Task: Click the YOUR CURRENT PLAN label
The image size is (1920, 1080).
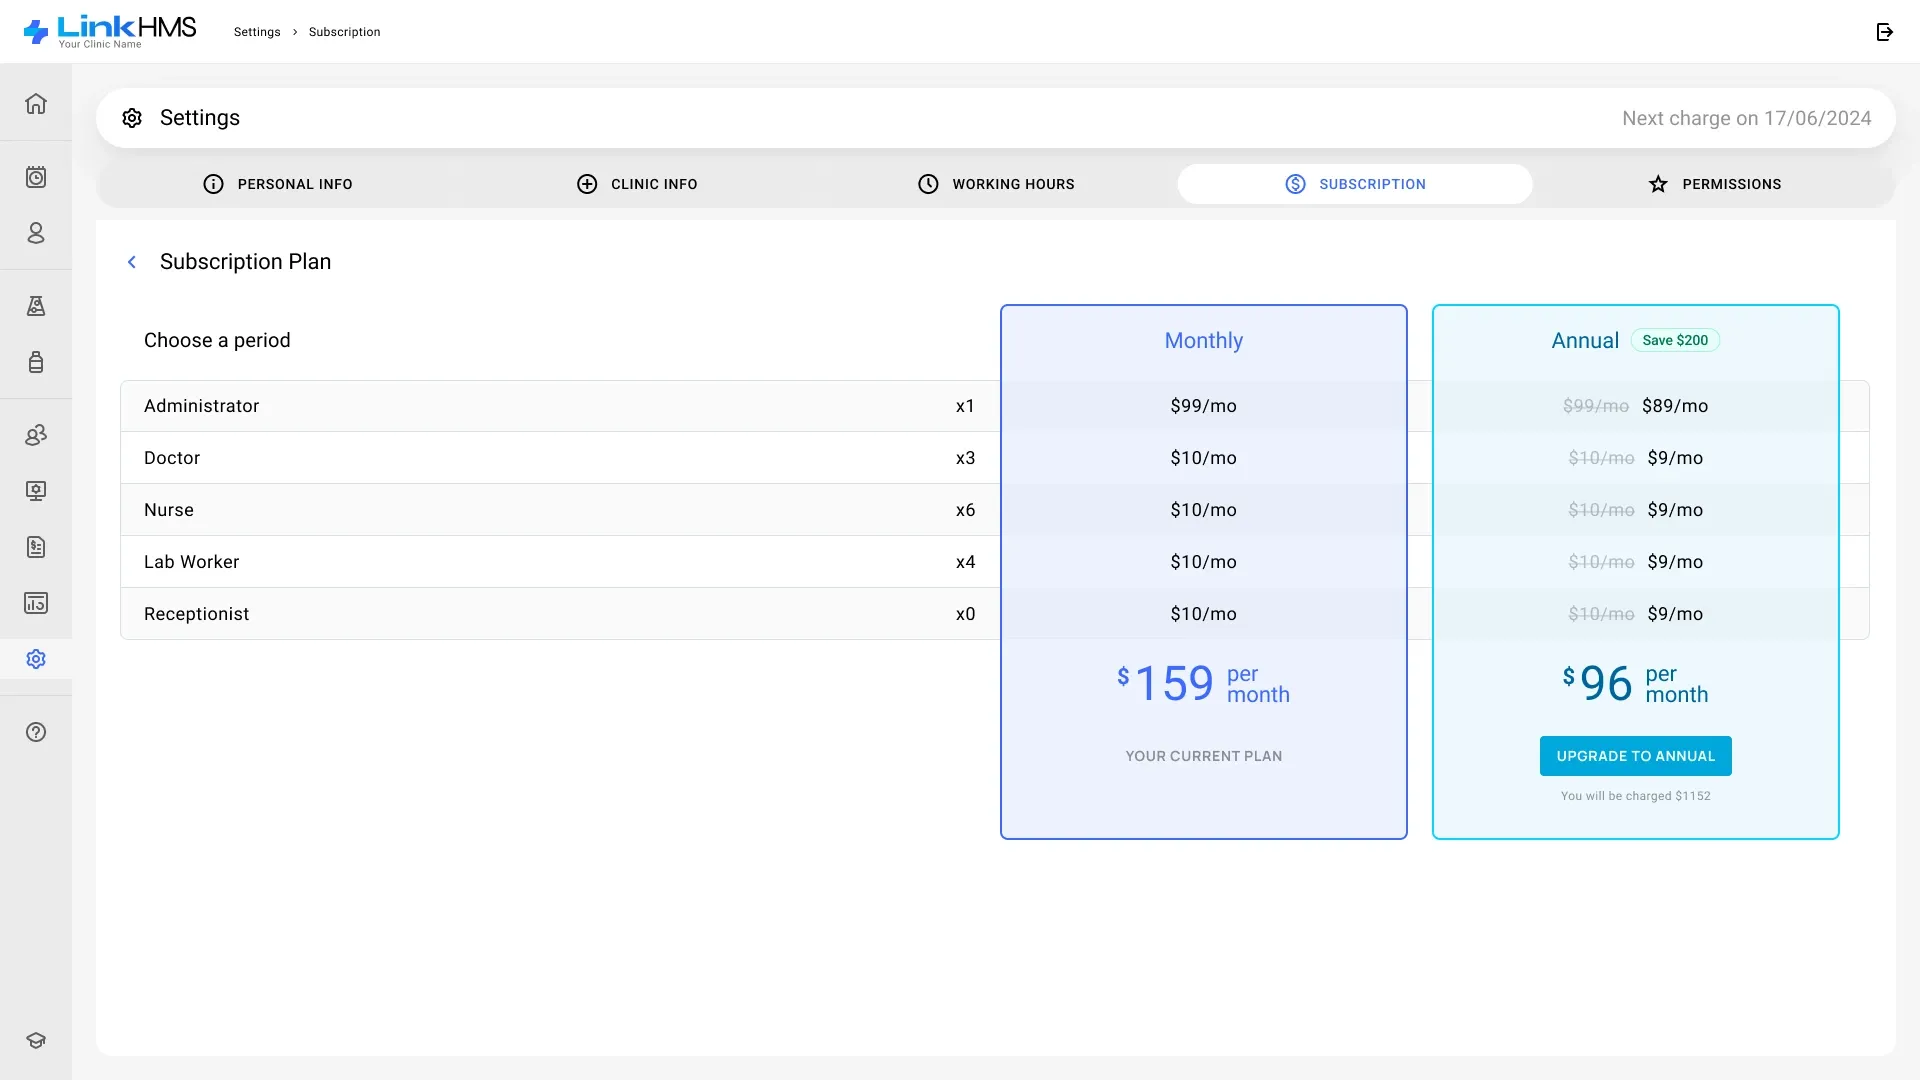Action: (x=1204, y=756)
